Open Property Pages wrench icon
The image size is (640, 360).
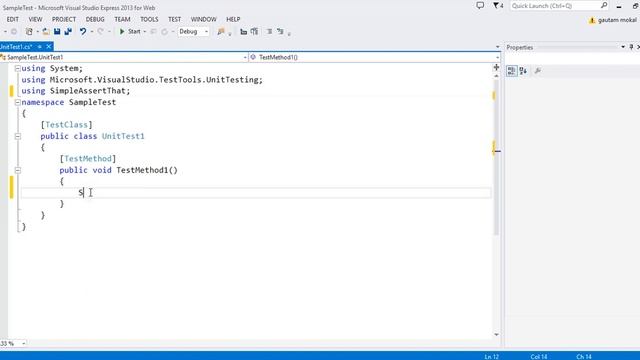(538, 71)
